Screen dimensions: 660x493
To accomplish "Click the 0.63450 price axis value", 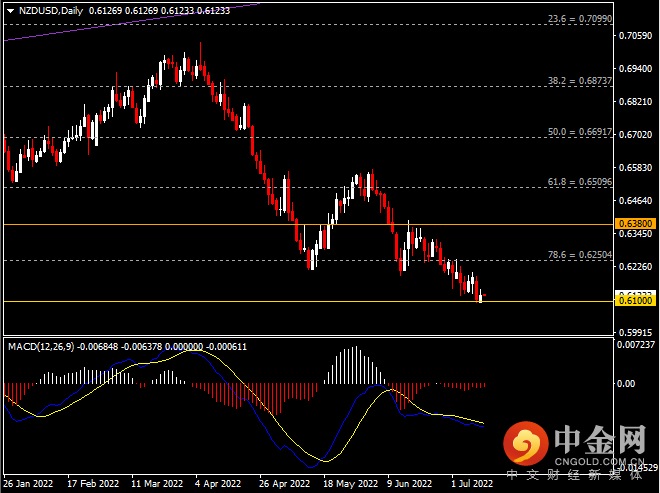I will pyautogui.click(x=635, y=234).
